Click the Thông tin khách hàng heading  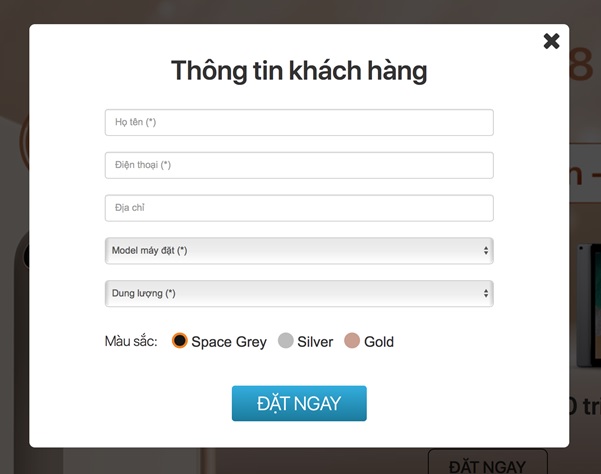tap(299, 71)
